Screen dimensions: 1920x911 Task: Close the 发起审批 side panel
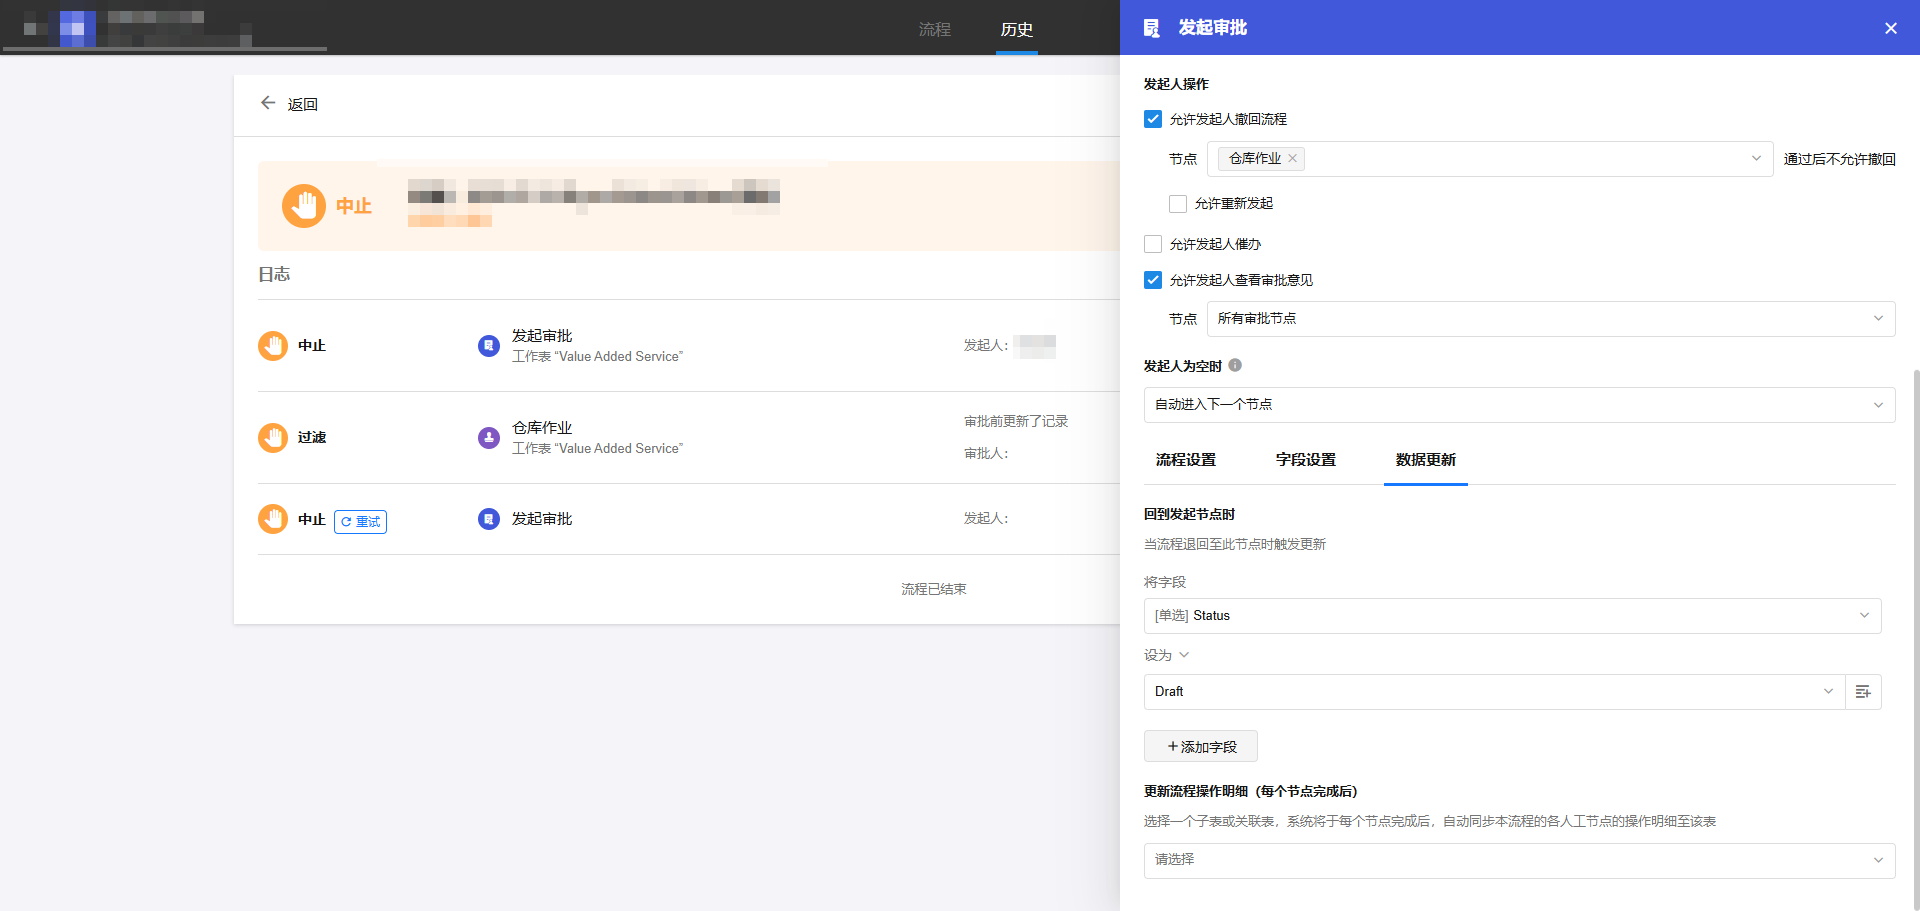click(1890, 28)
